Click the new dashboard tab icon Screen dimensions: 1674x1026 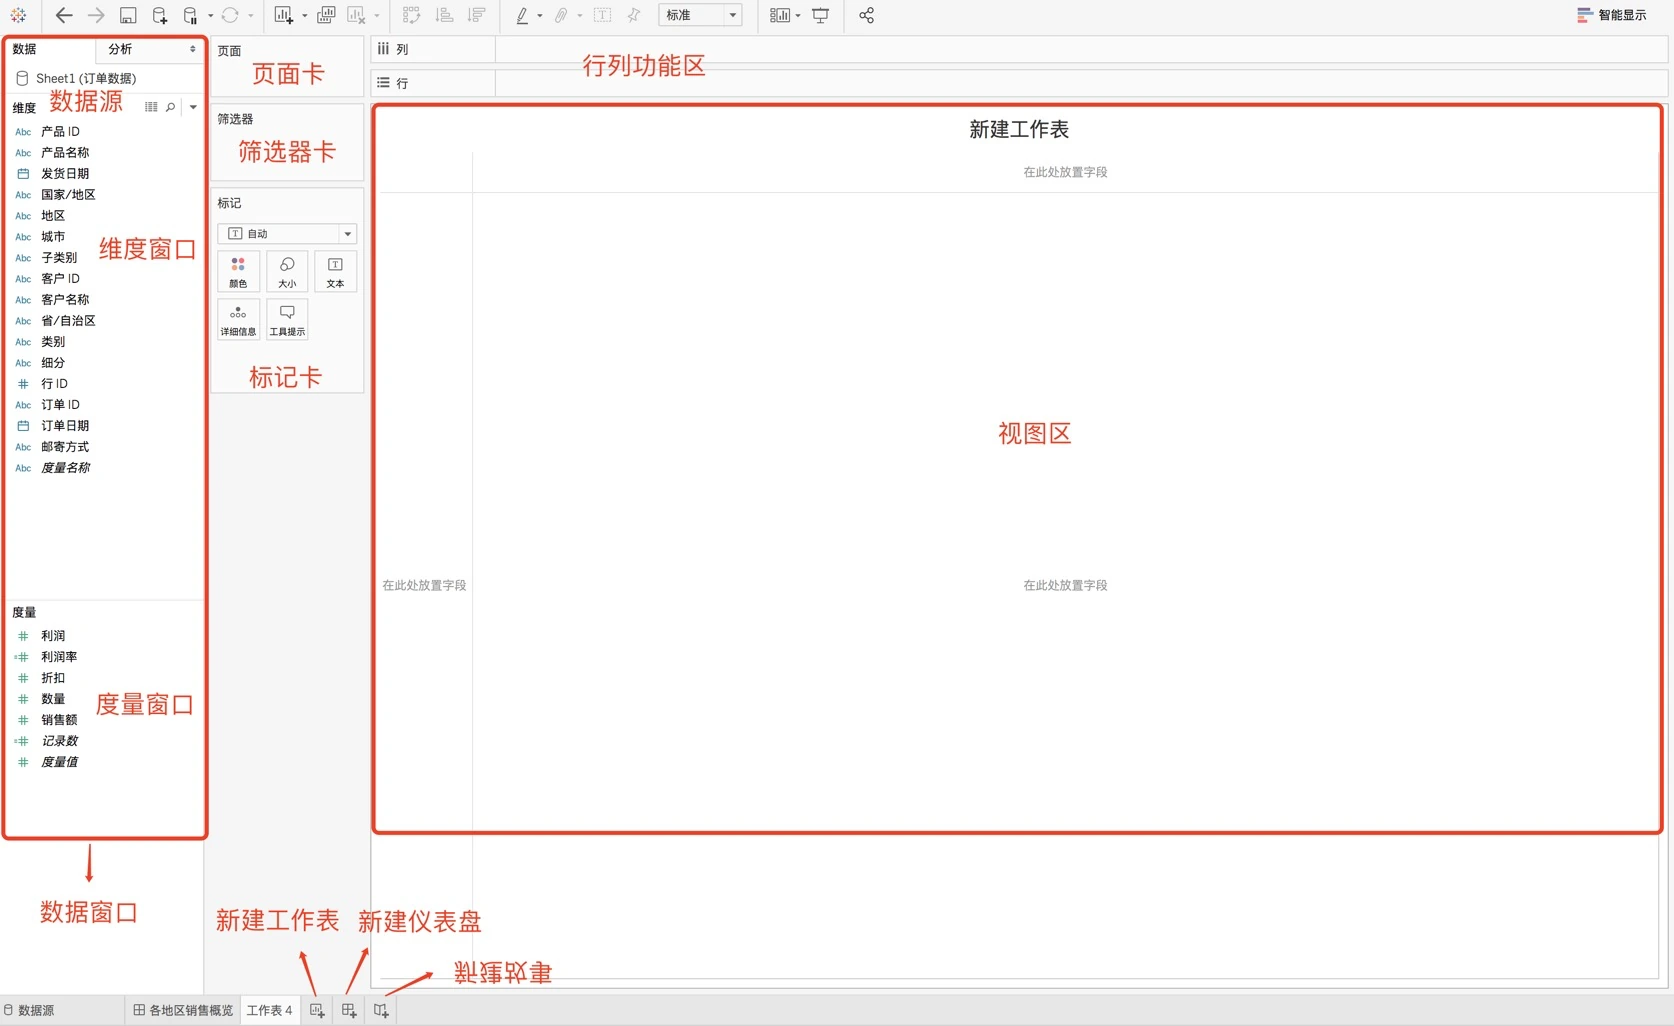point(349,1011)
